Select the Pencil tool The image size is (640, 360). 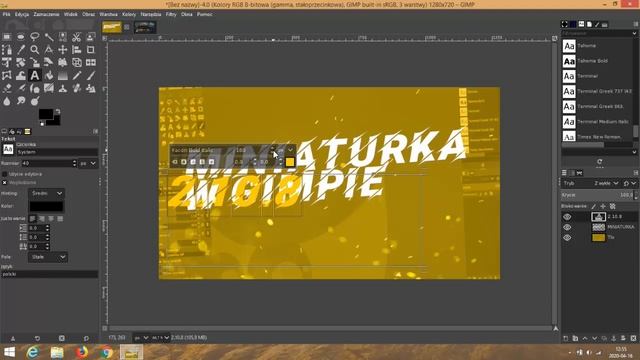point(76,75)
